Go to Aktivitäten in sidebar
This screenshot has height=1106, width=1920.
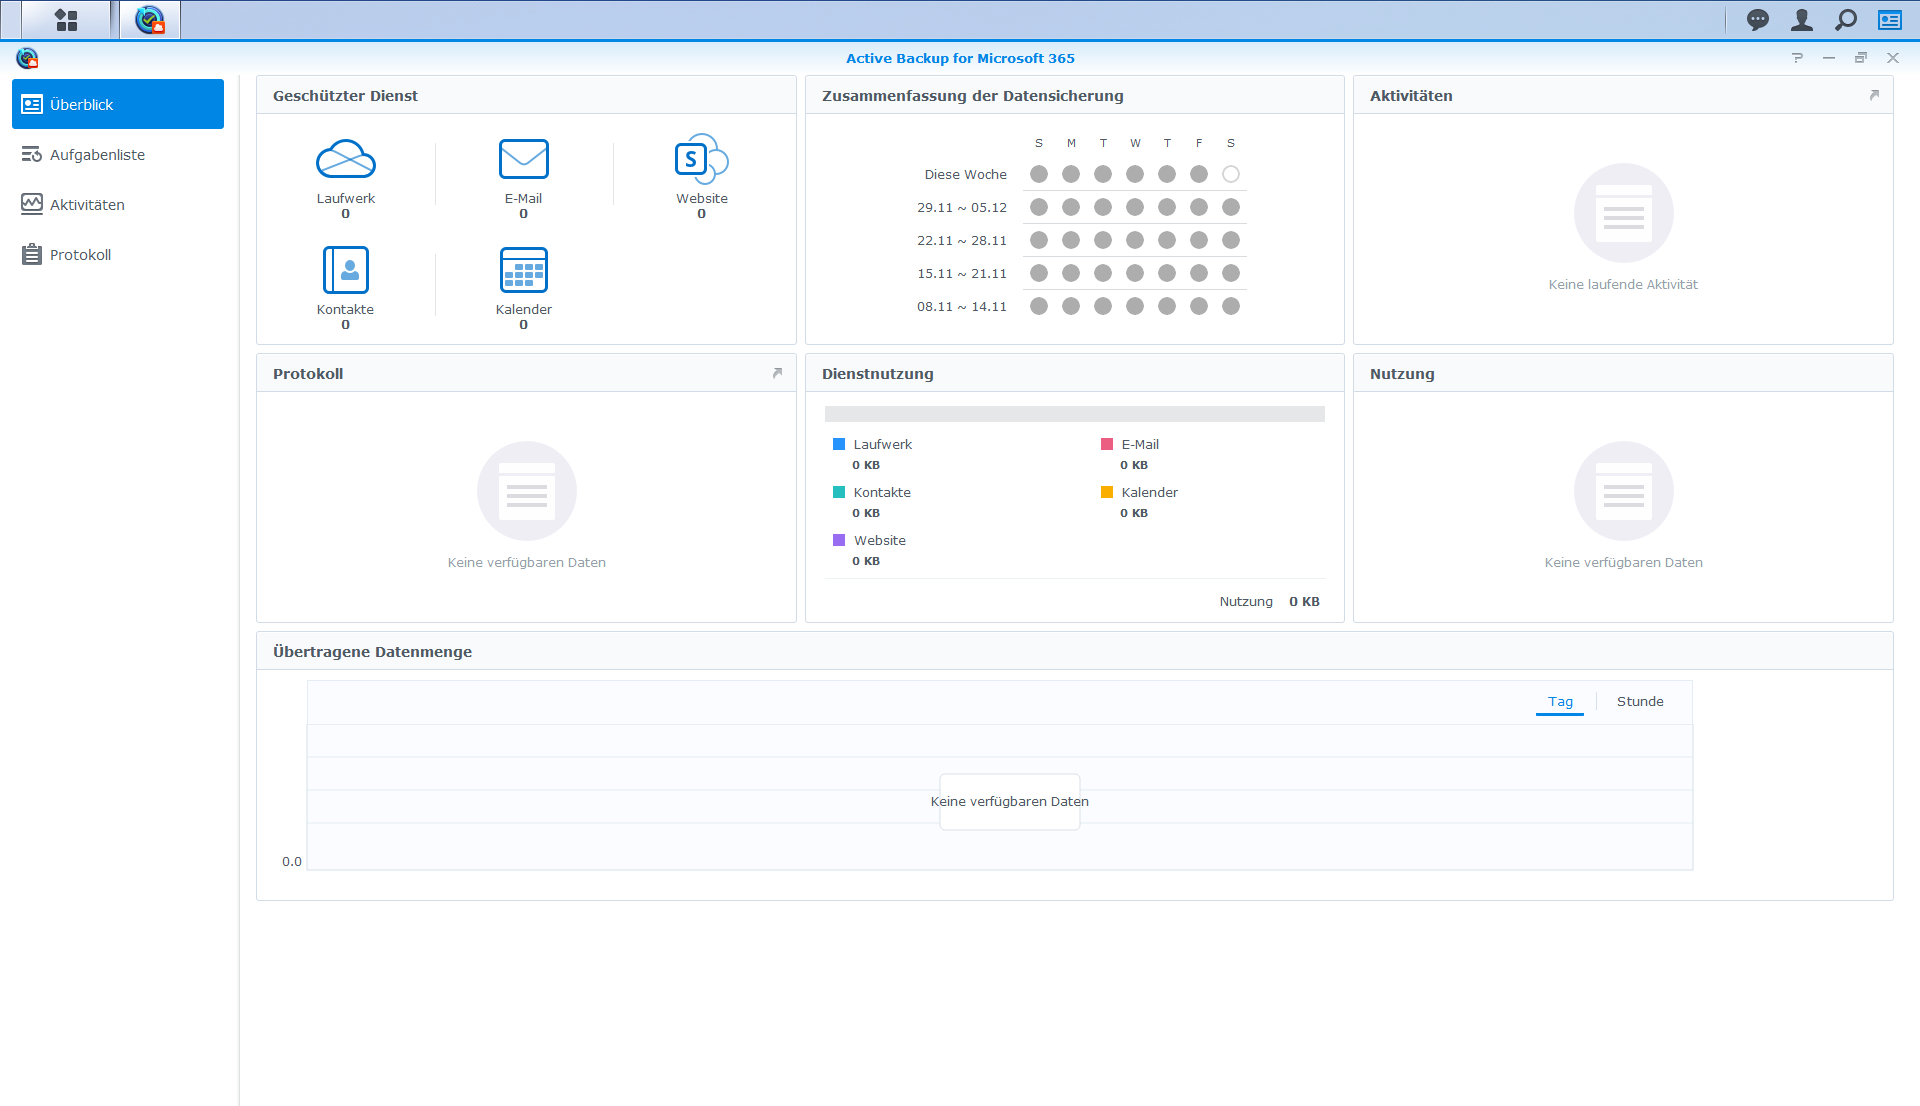[87, 205]
